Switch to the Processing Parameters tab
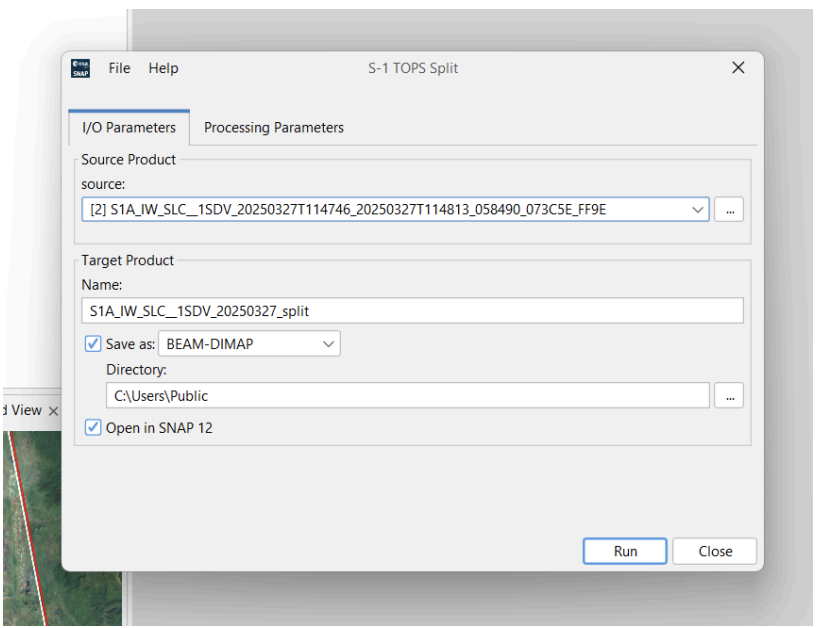816x628 pixels. [x=273, y=127]
